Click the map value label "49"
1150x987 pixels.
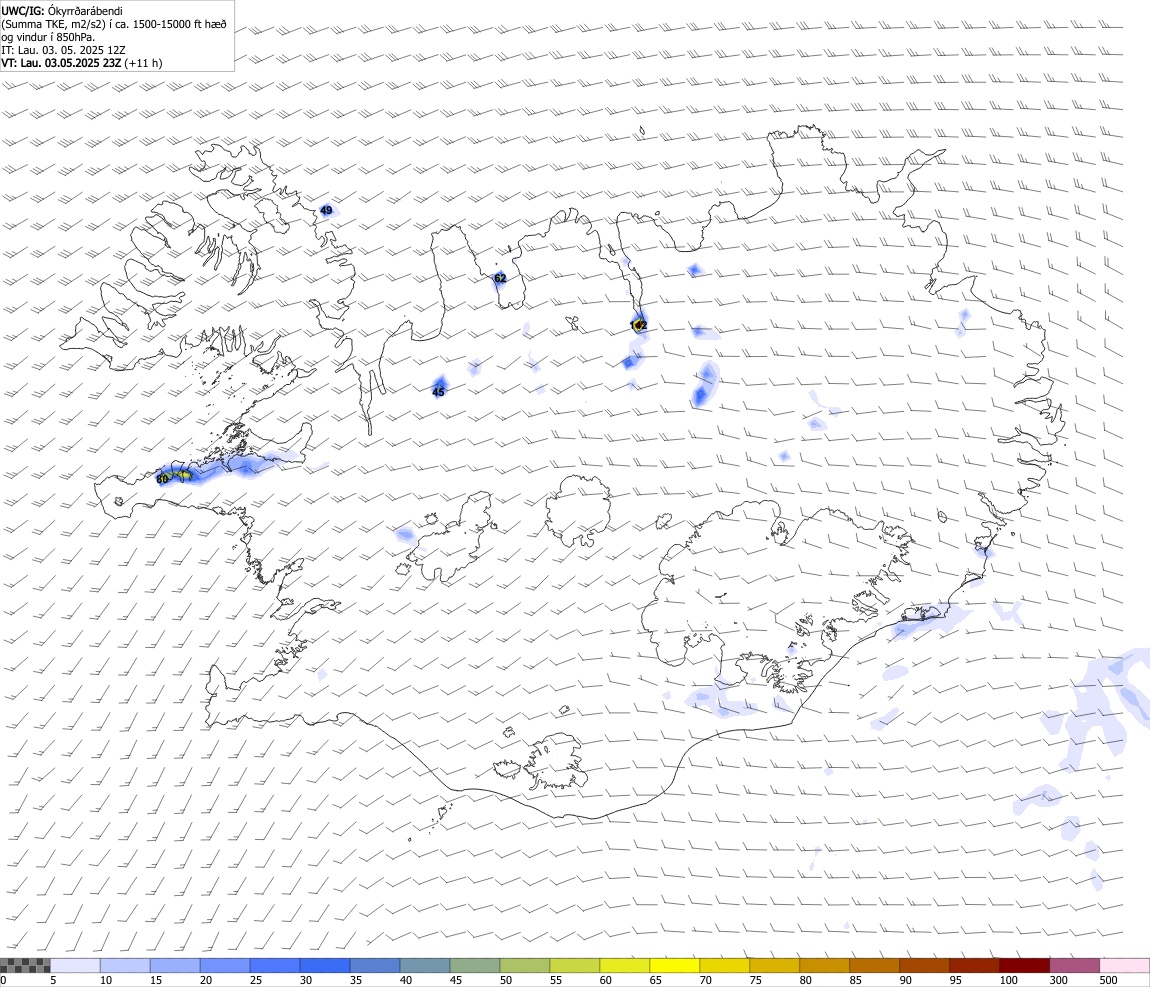coord(326,210)
